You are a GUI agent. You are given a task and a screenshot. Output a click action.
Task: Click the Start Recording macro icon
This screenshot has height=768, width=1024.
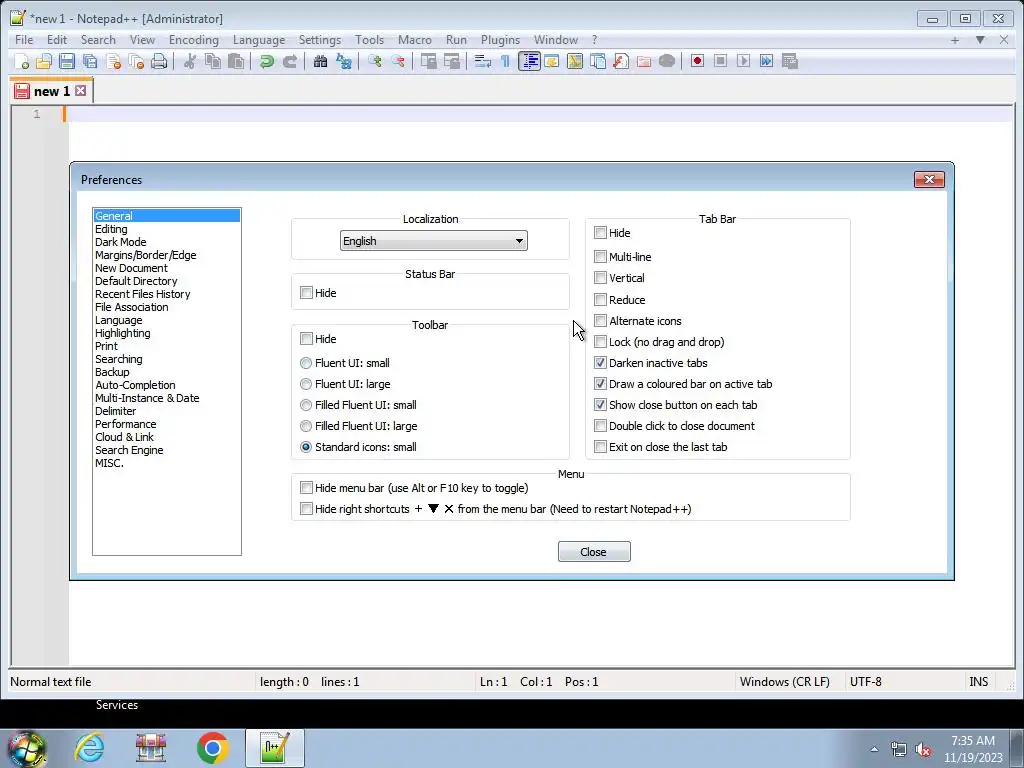(x=697, y=61)
